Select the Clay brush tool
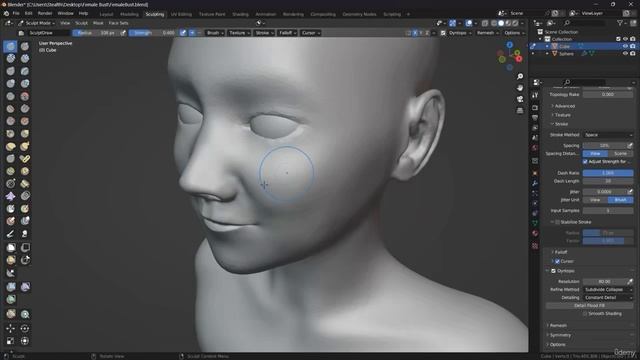This screenshot has width=640, height=360. (x=11, y=58)
